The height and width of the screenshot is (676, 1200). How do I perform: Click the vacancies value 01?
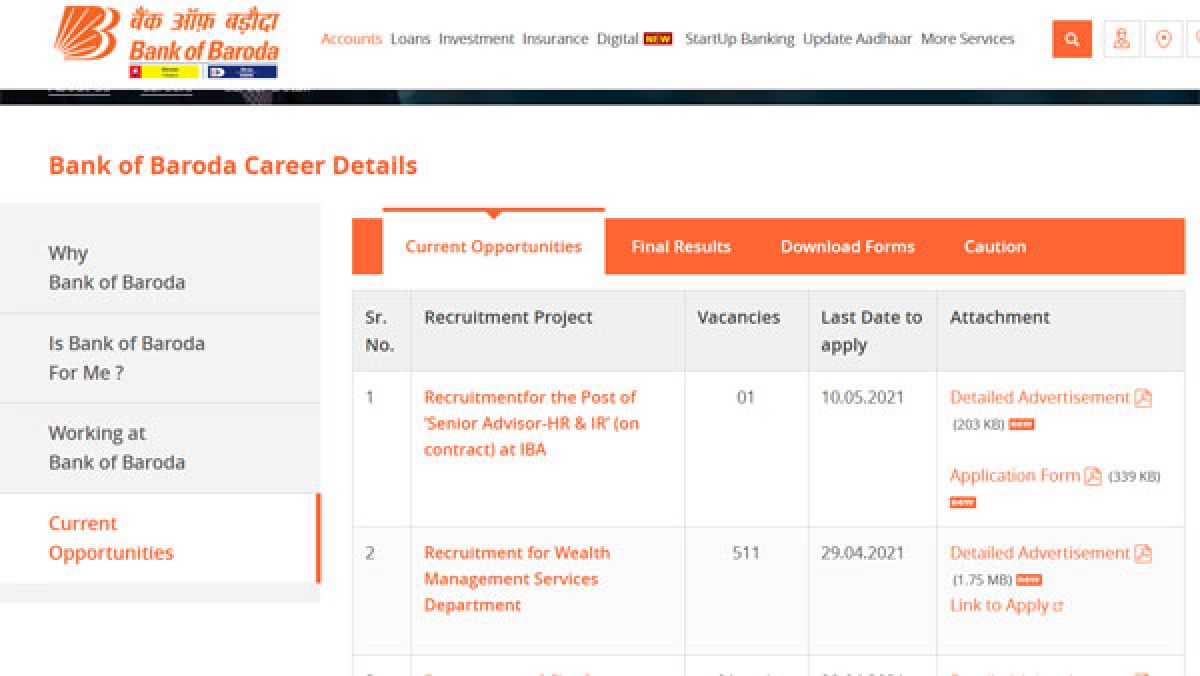pyautogui.click(x=746, y=397)
